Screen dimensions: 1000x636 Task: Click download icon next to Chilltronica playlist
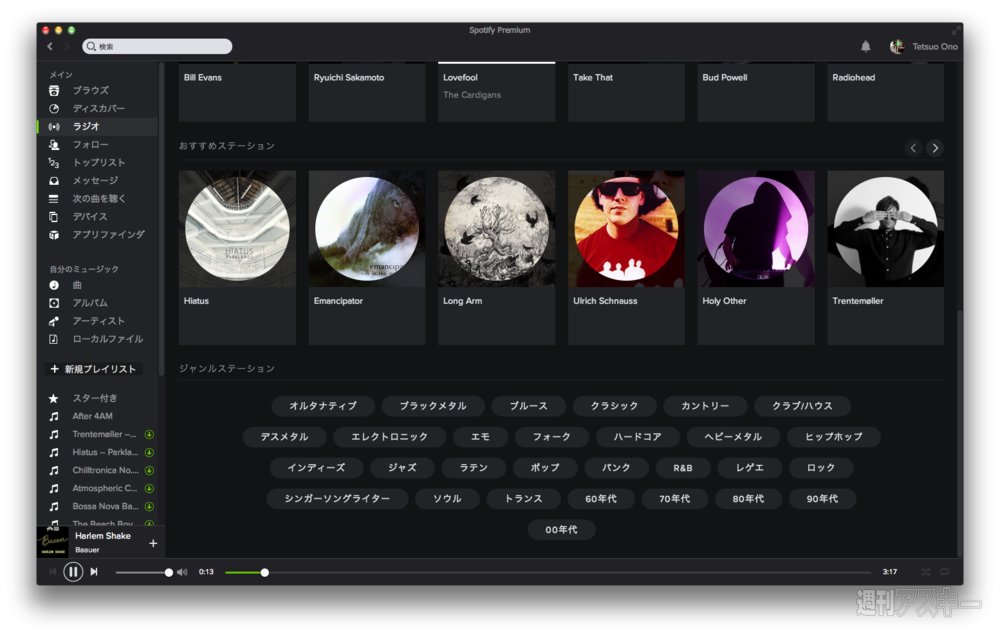tap(149, 470)
